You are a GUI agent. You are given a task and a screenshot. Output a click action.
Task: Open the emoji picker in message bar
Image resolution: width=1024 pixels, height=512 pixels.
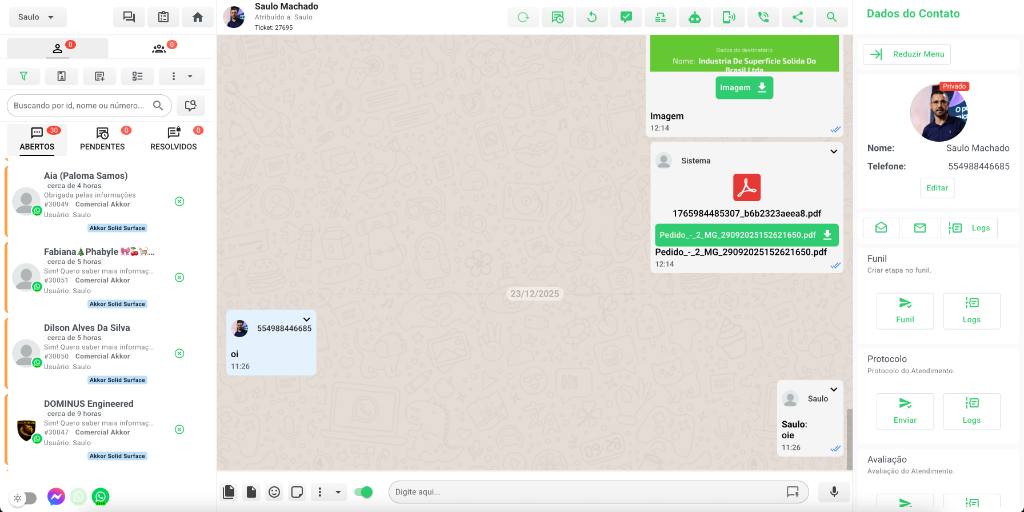tap(274, 492)
